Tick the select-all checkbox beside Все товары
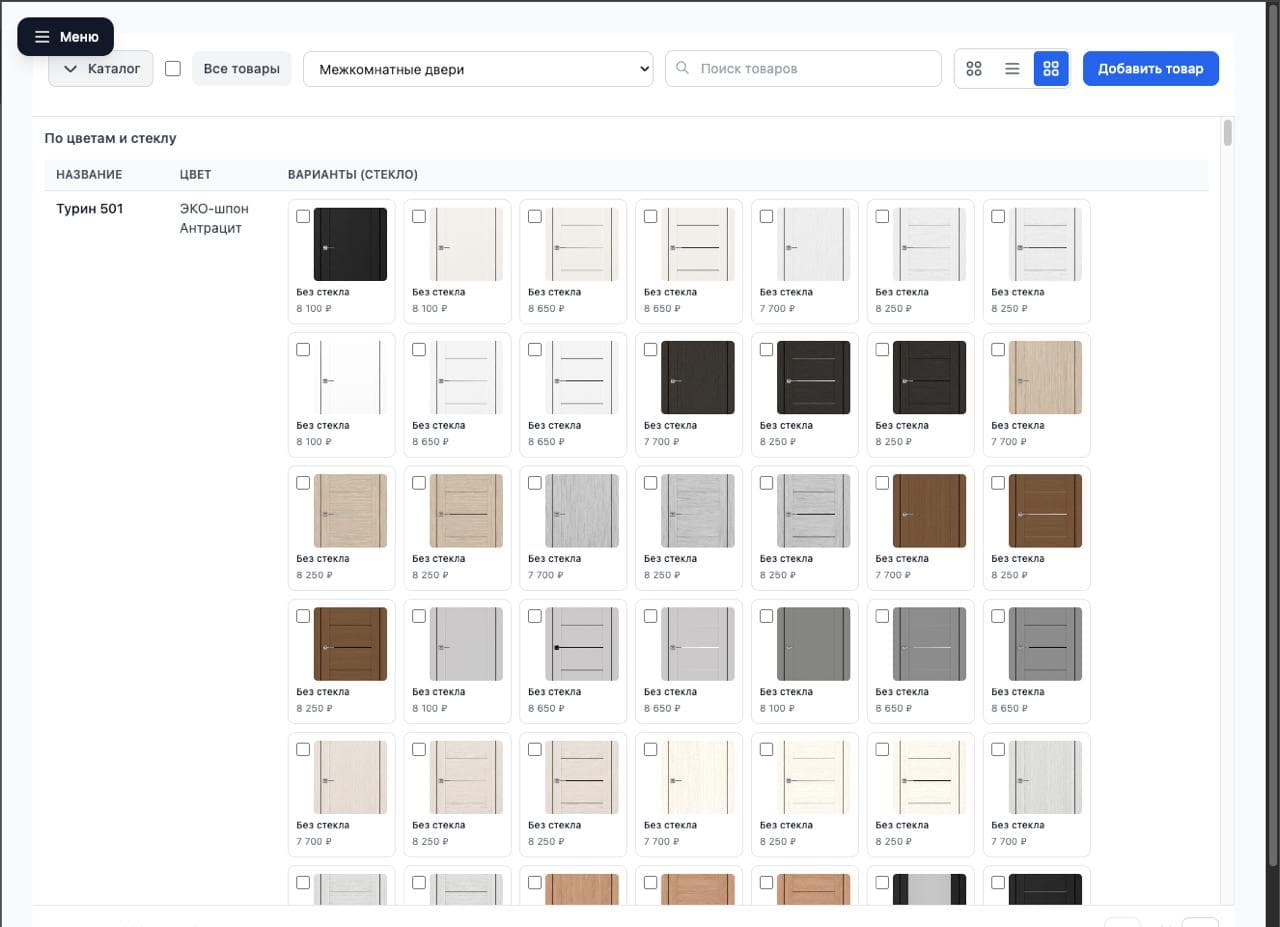This screenshot has width=1280, height=927. (x=173, y=69)
